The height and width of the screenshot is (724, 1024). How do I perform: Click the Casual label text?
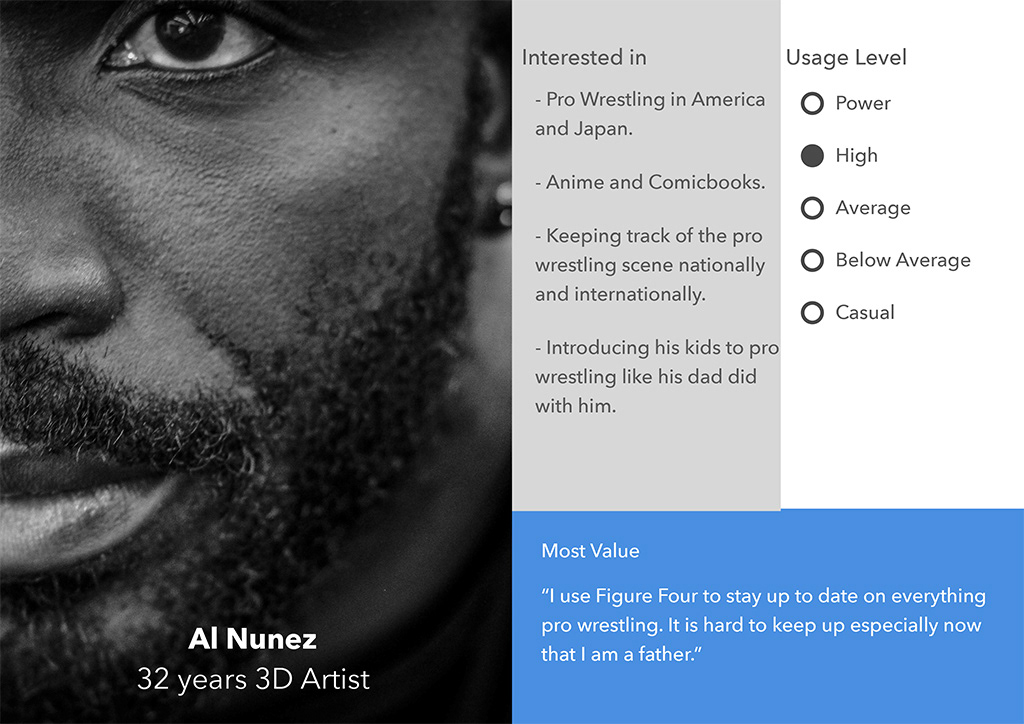coord(865,312)
